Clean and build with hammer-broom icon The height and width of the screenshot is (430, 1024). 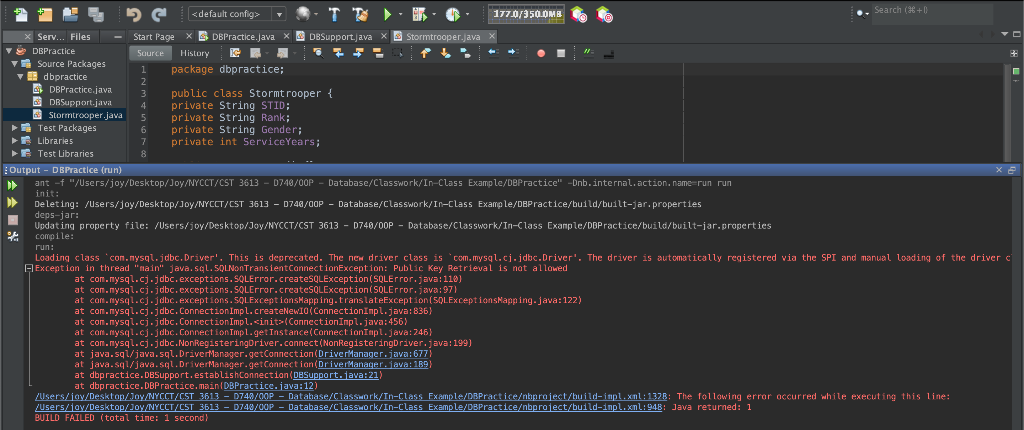[x=360, y=14]
